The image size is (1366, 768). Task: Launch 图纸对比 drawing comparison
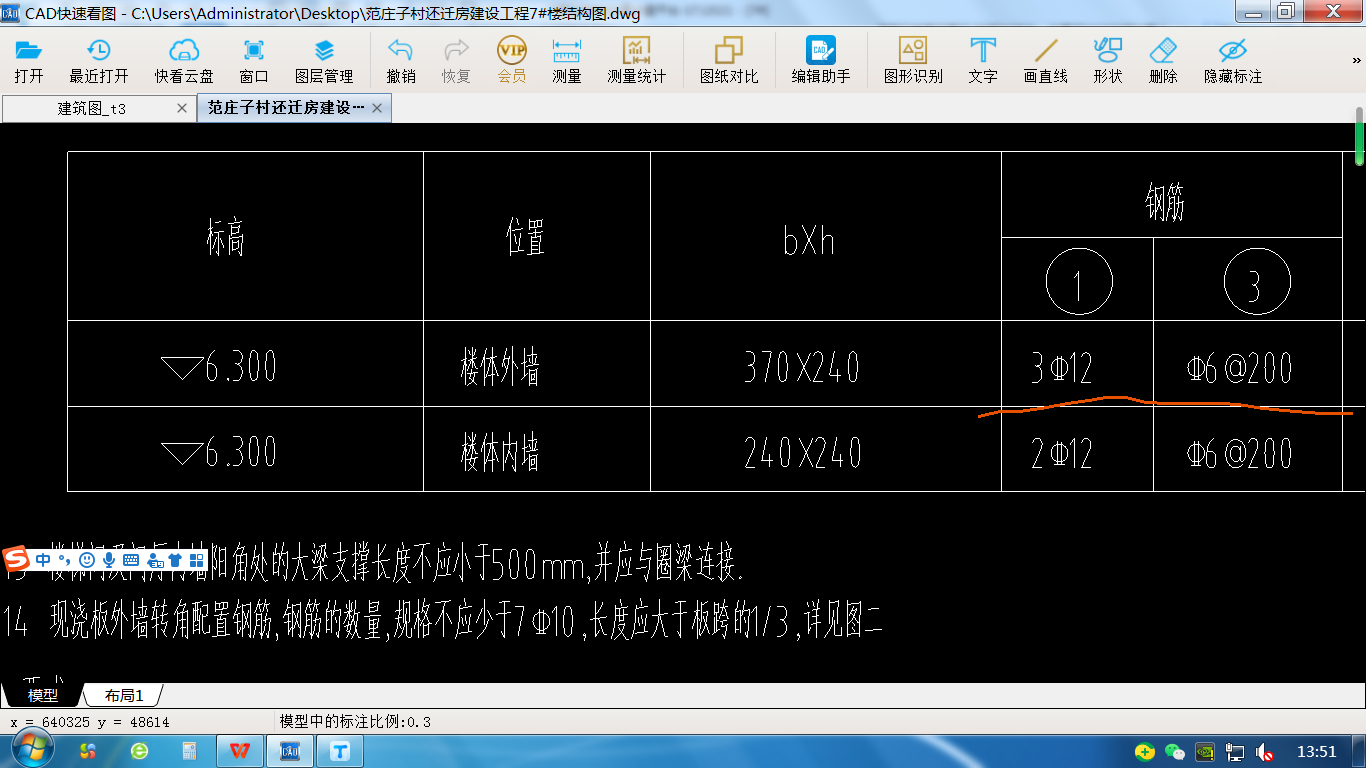(729, 60)
